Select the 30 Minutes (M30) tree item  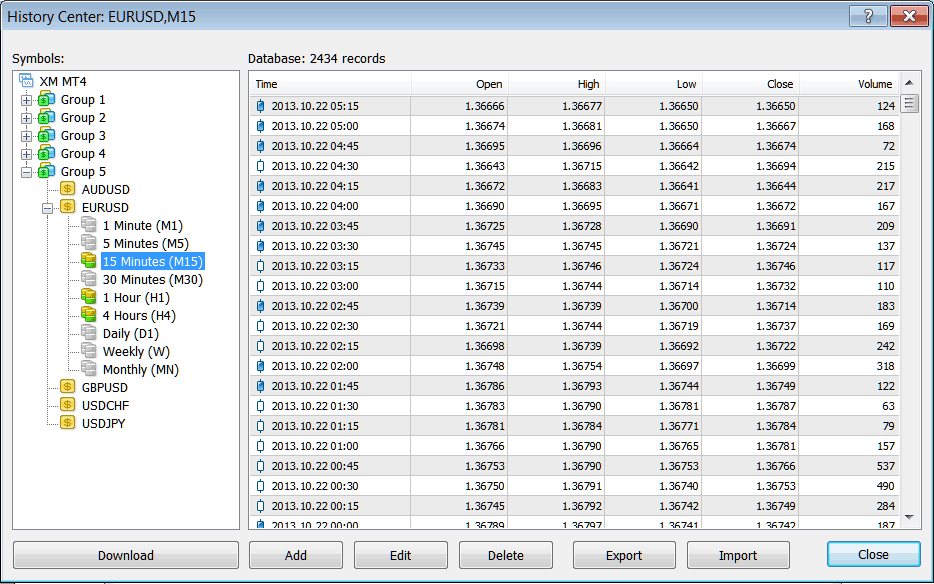(152, 279)
